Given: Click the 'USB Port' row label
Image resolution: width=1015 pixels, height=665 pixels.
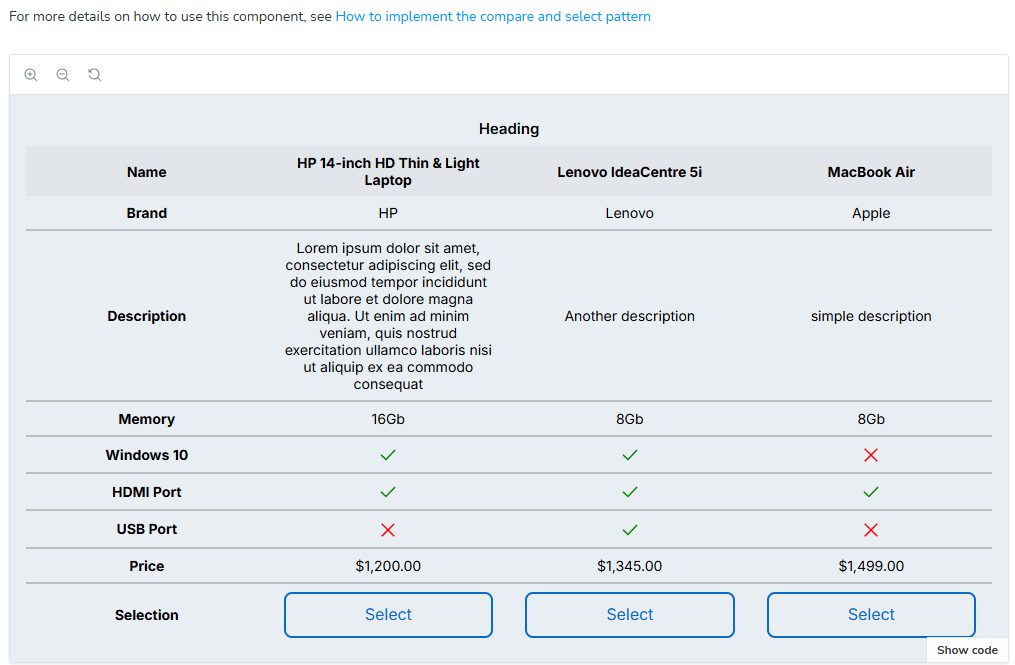Looking at the screenshot, I should pos(146,529).
